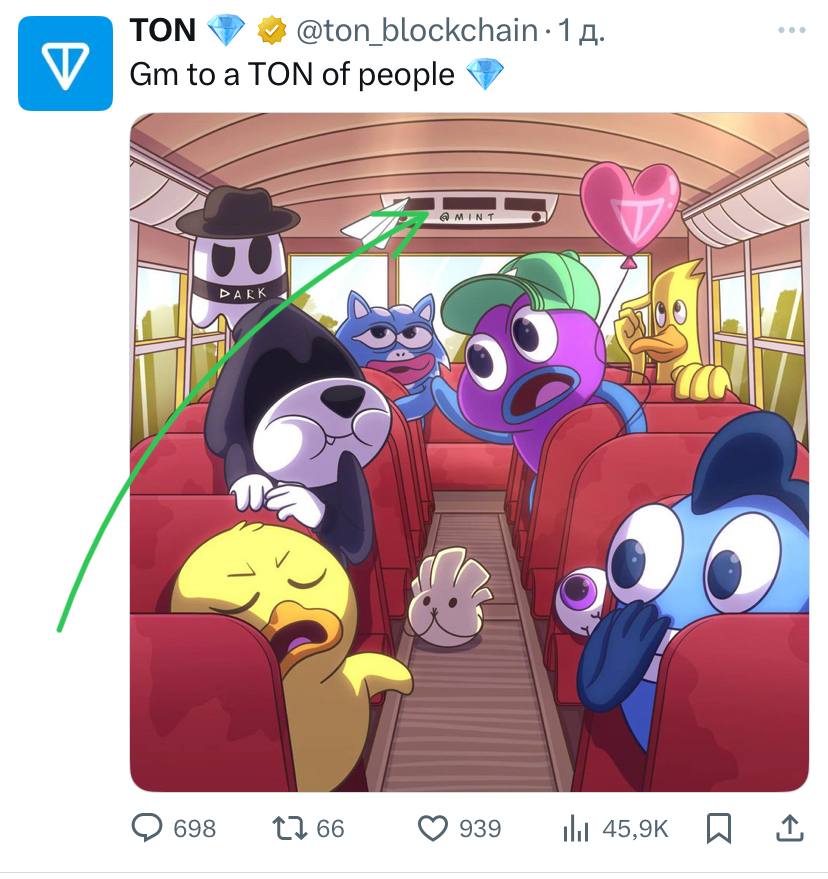Open the TON profile avatar

click(65, 62)
